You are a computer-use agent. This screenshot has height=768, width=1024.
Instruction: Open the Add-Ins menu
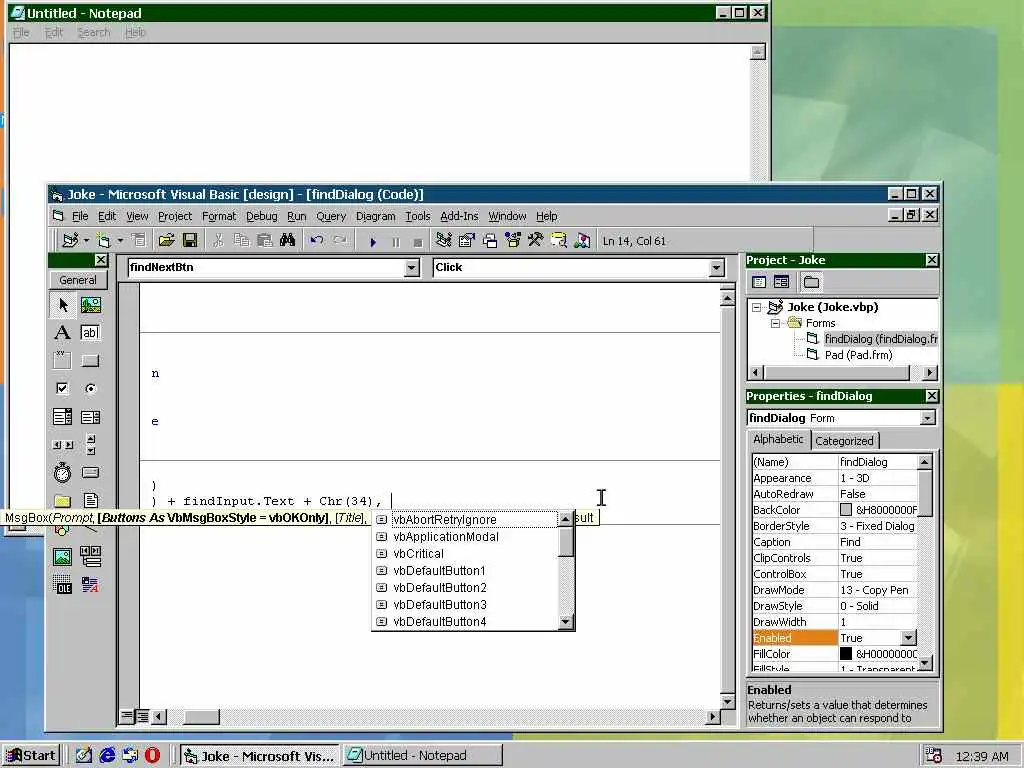point(459,216)
